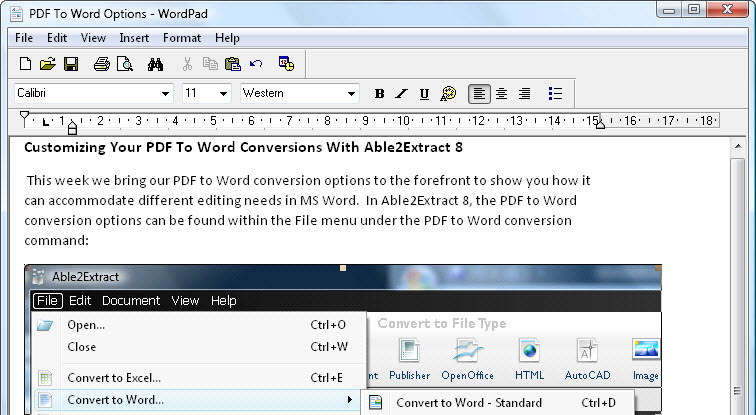Click the Open folder icon
This screenshot has height=415, width=756.
coord(48,64)
